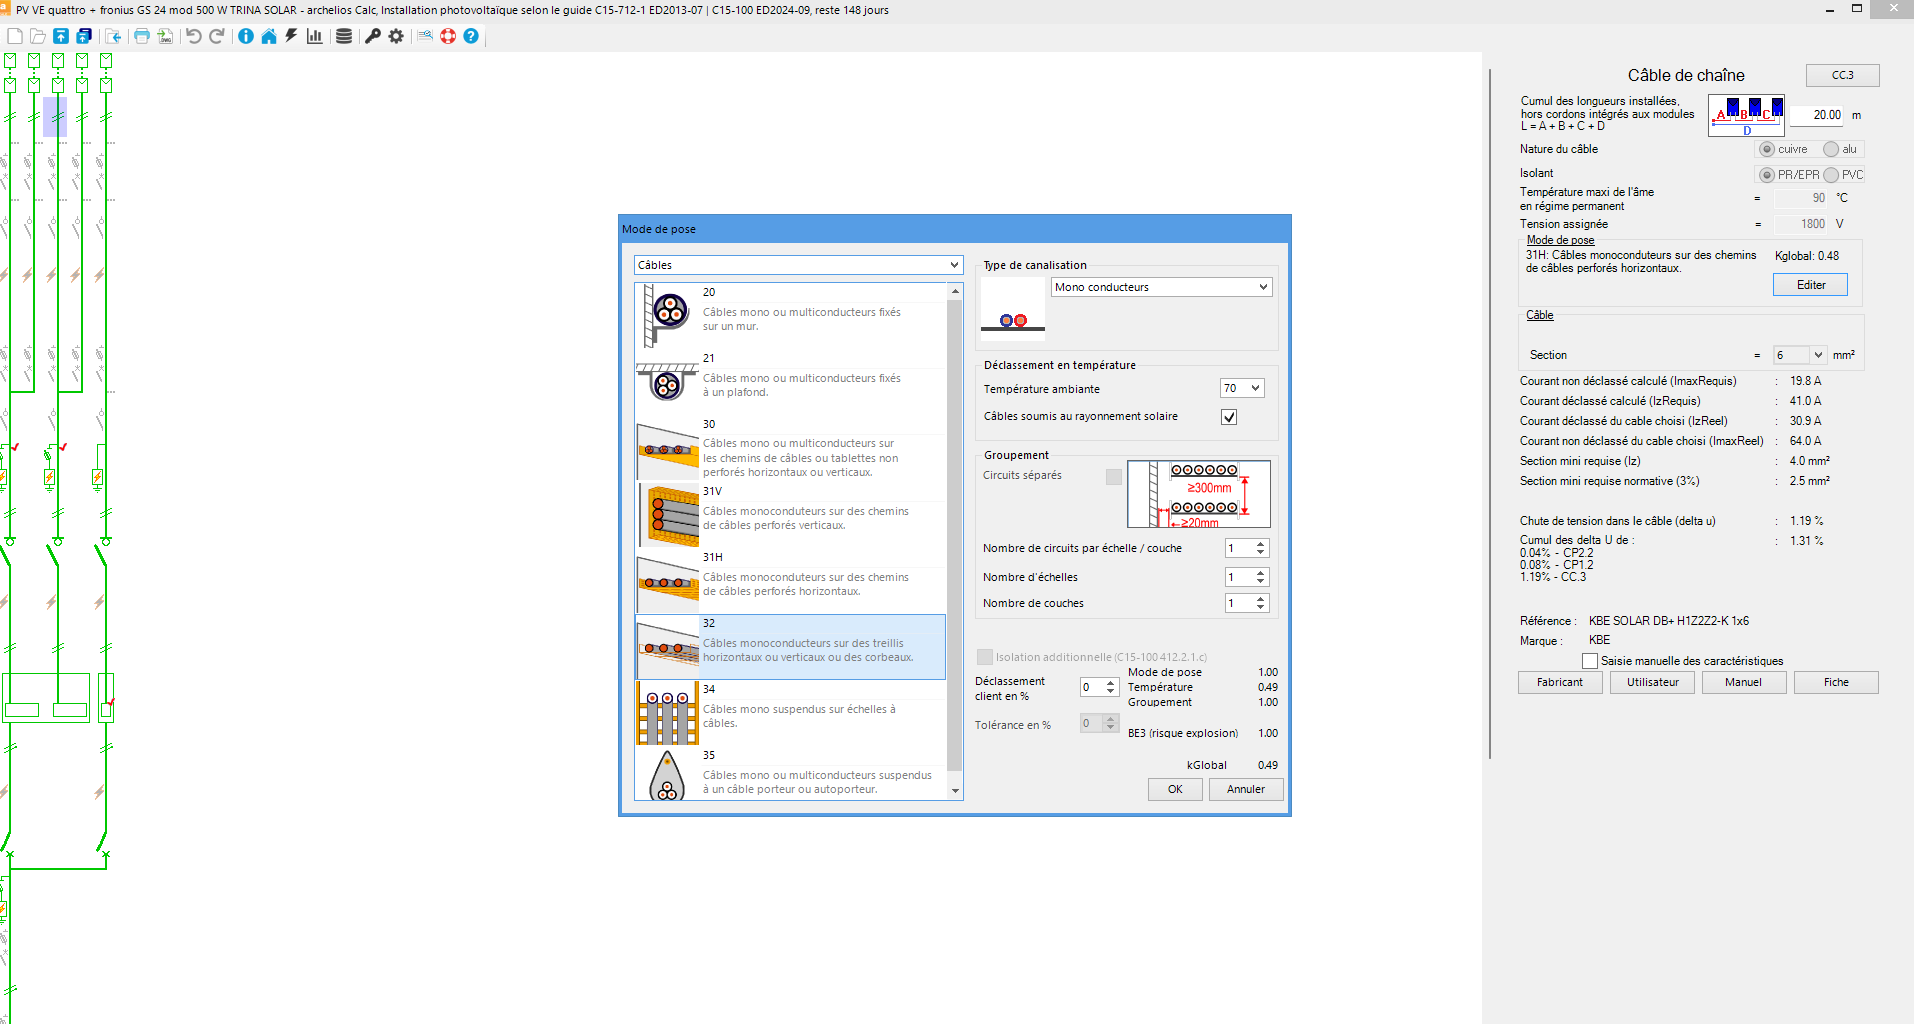
Task: Open Section 6 mm² dropdown
Action: point(1800,355)
